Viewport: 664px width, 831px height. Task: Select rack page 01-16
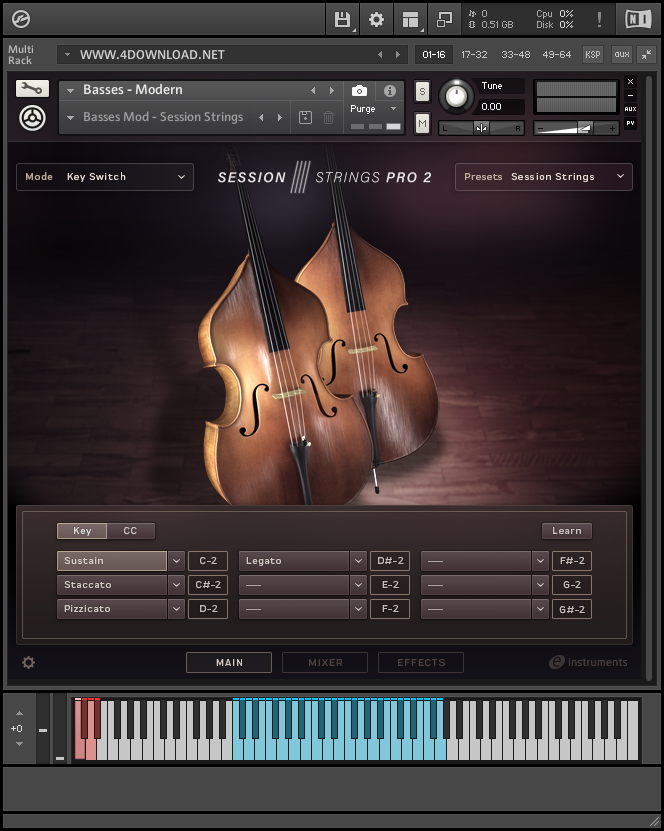433,55
